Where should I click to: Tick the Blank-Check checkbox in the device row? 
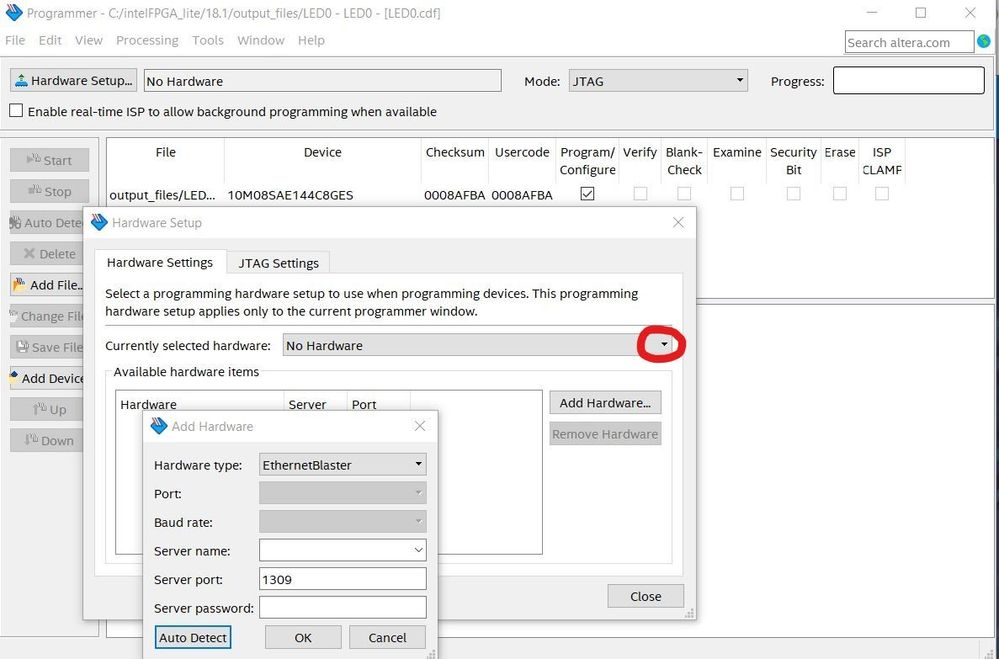684,193
